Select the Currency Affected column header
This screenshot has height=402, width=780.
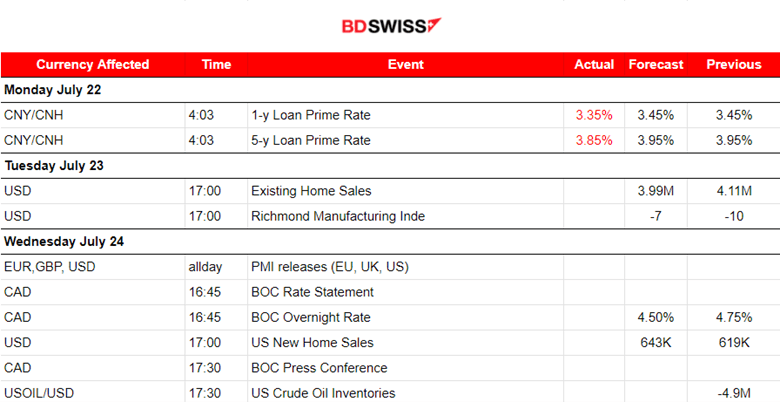pyautogui.click(x=93, y=64)
